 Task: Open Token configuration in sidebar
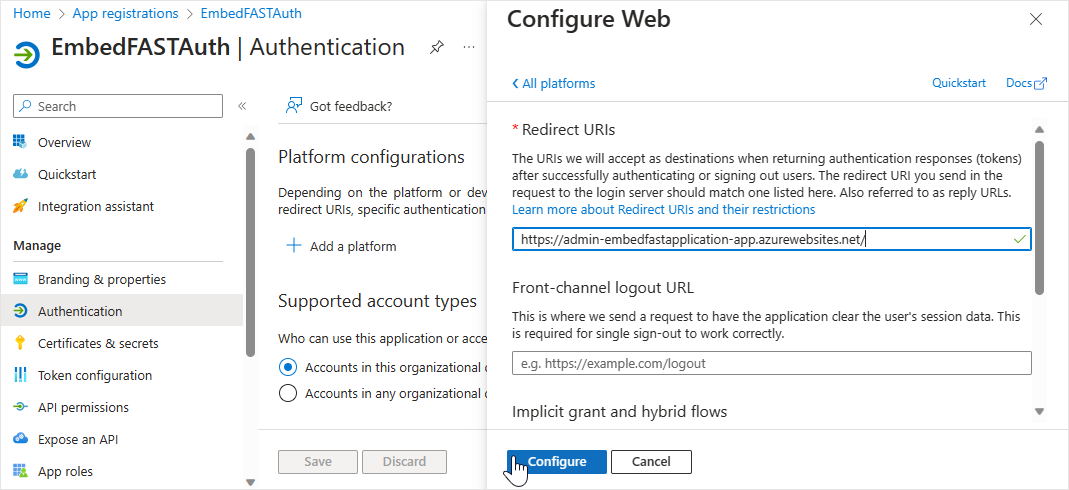[95, 375]
